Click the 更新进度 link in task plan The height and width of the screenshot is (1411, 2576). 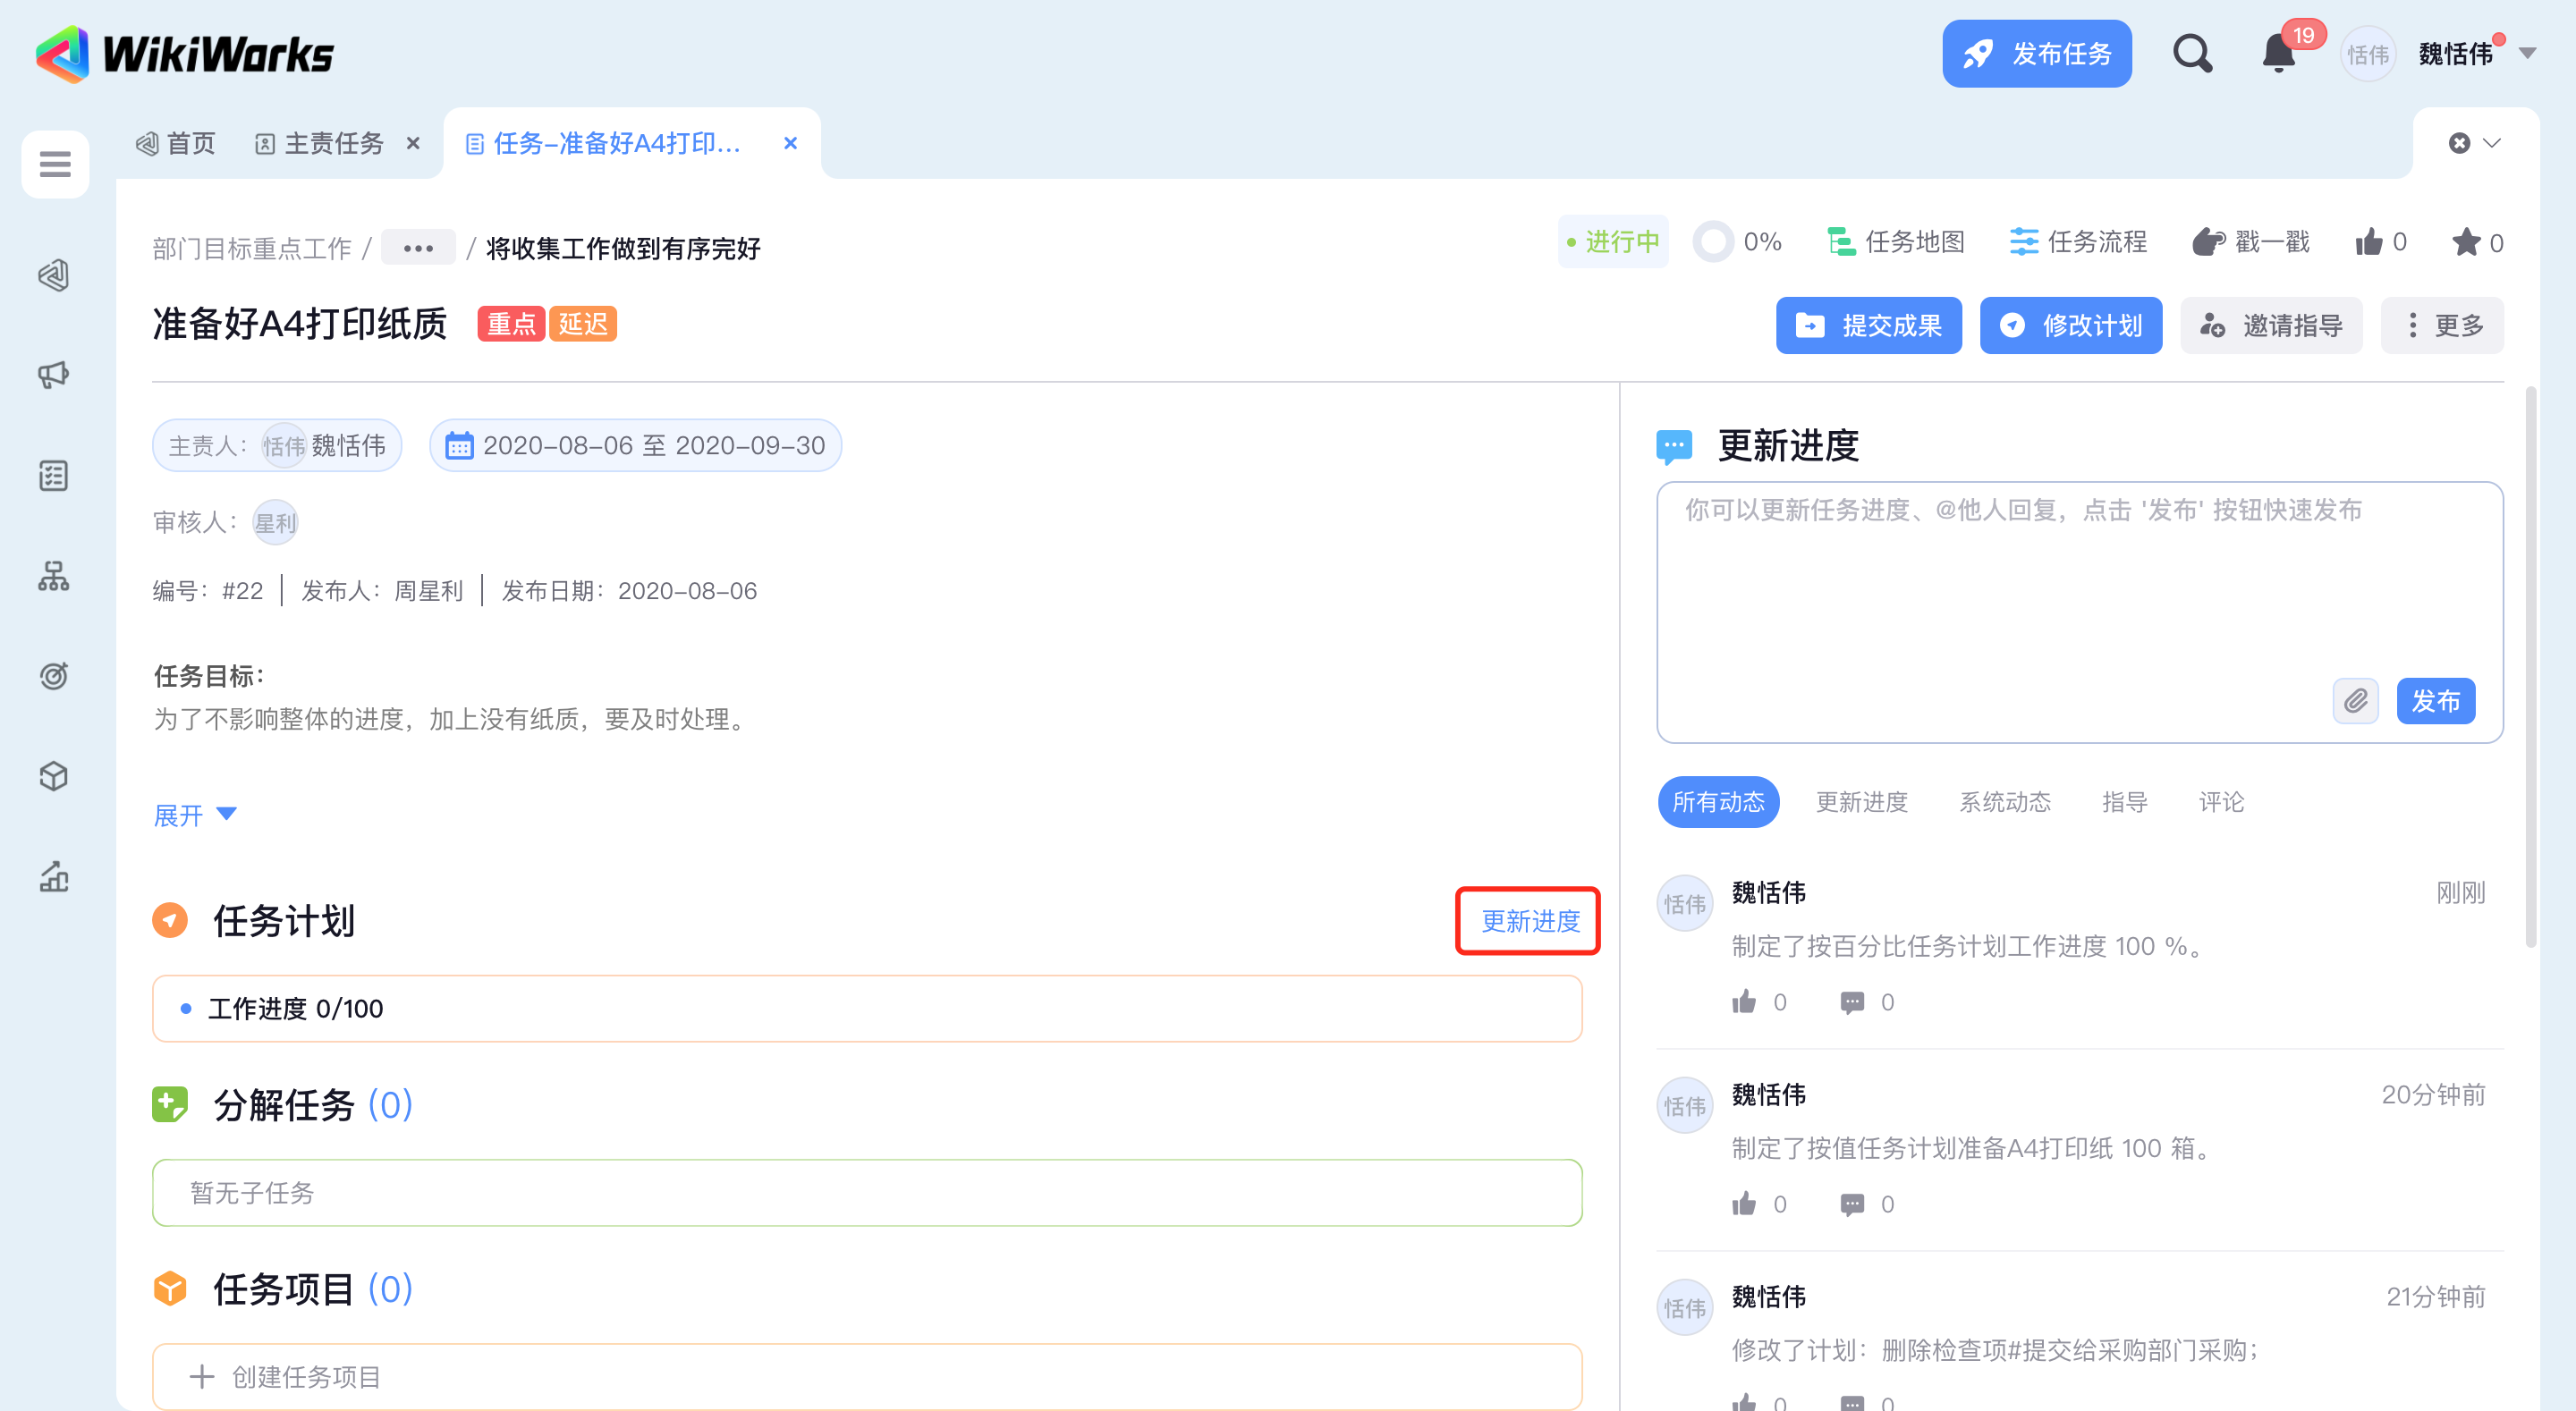1529,921
